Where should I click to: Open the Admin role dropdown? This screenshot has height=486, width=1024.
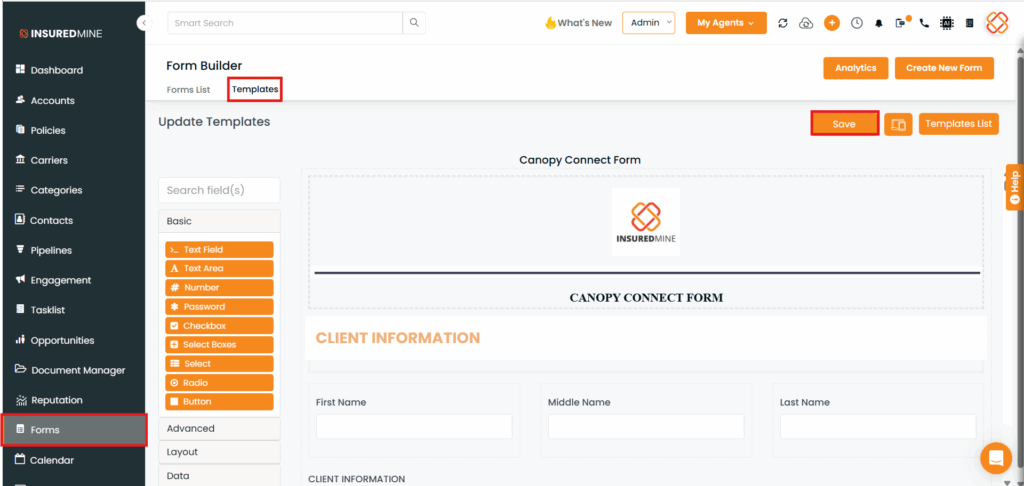coord(649,23)
